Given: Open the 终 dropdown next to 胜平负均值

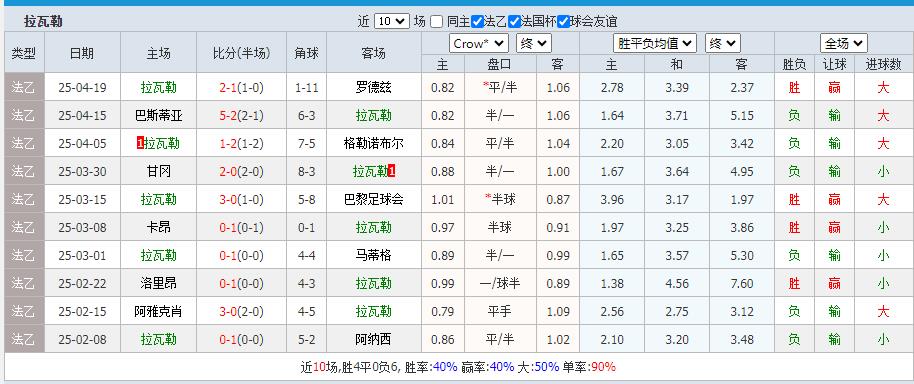Looking at the screenshot, I should coord(723,44).
